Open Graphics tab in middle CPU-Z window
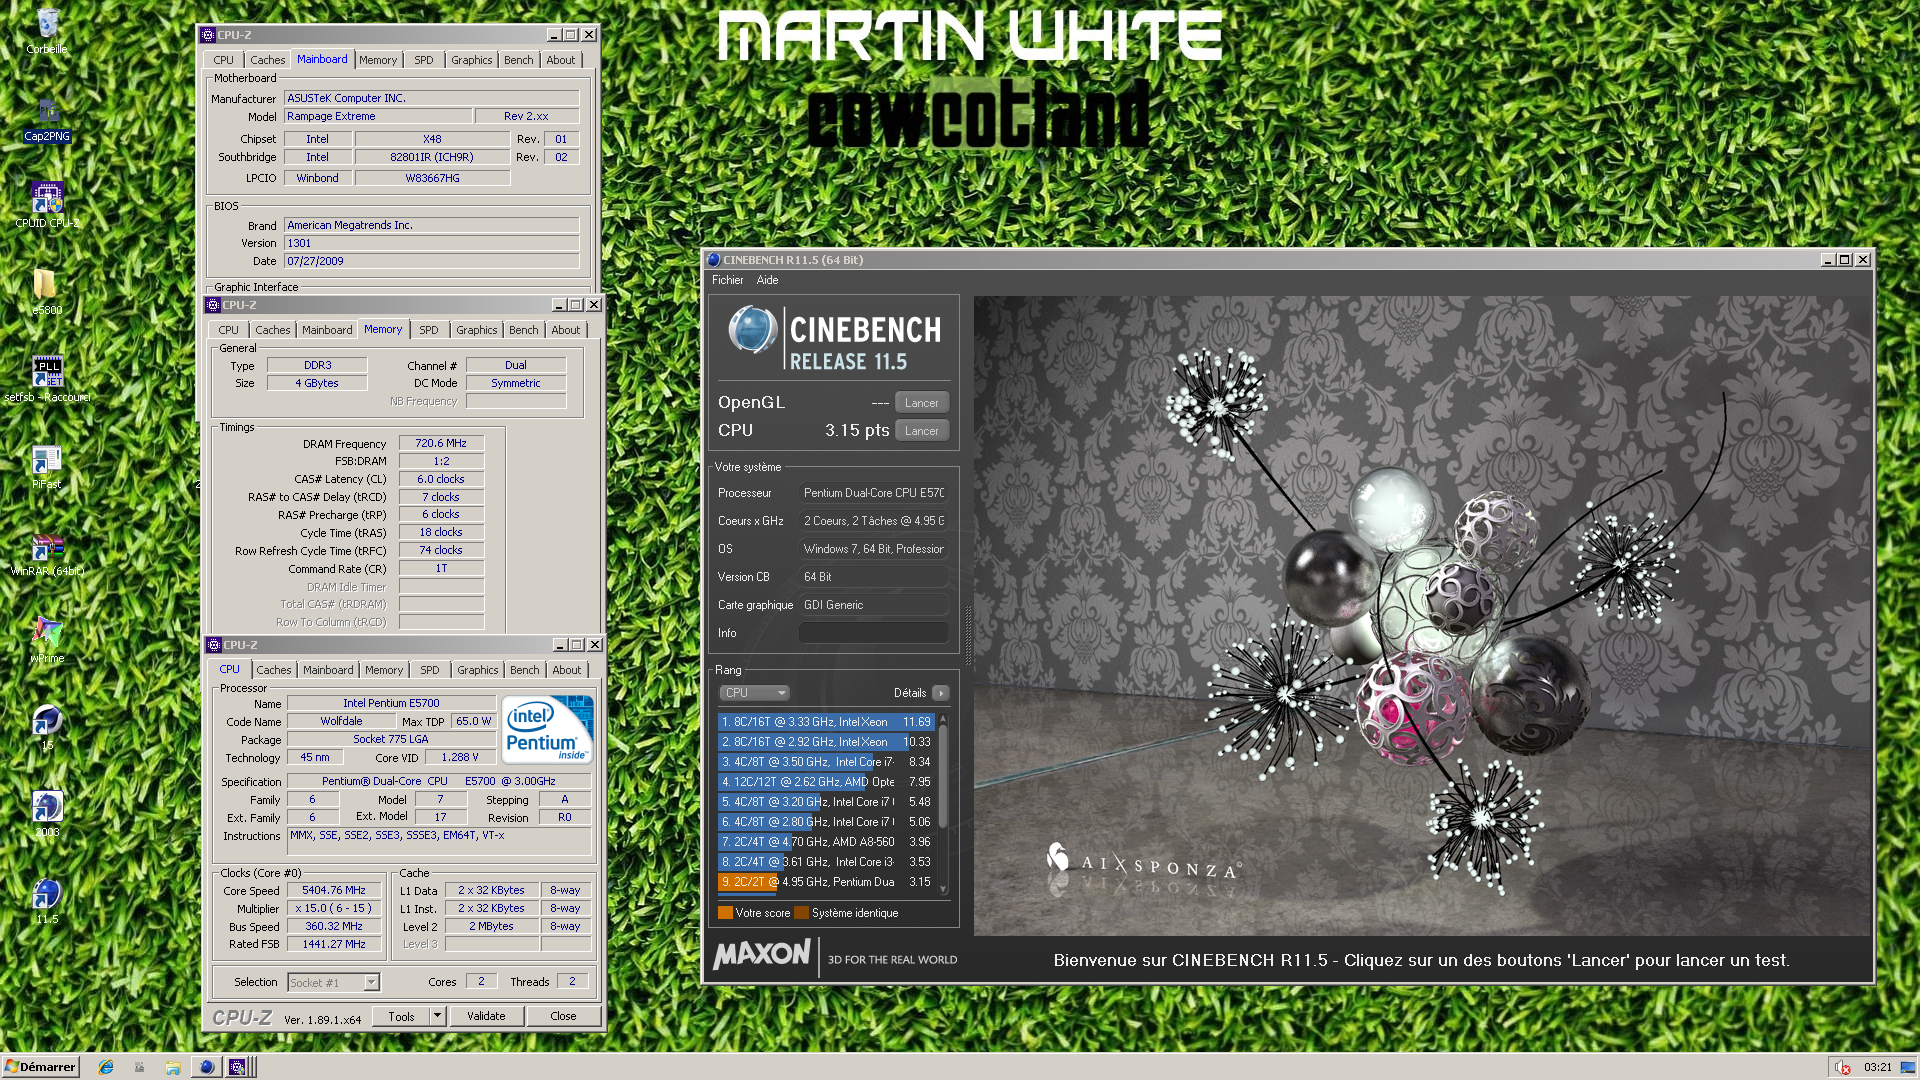The height and width of the screenshot is (1080, 1920). tap(476, 330)
